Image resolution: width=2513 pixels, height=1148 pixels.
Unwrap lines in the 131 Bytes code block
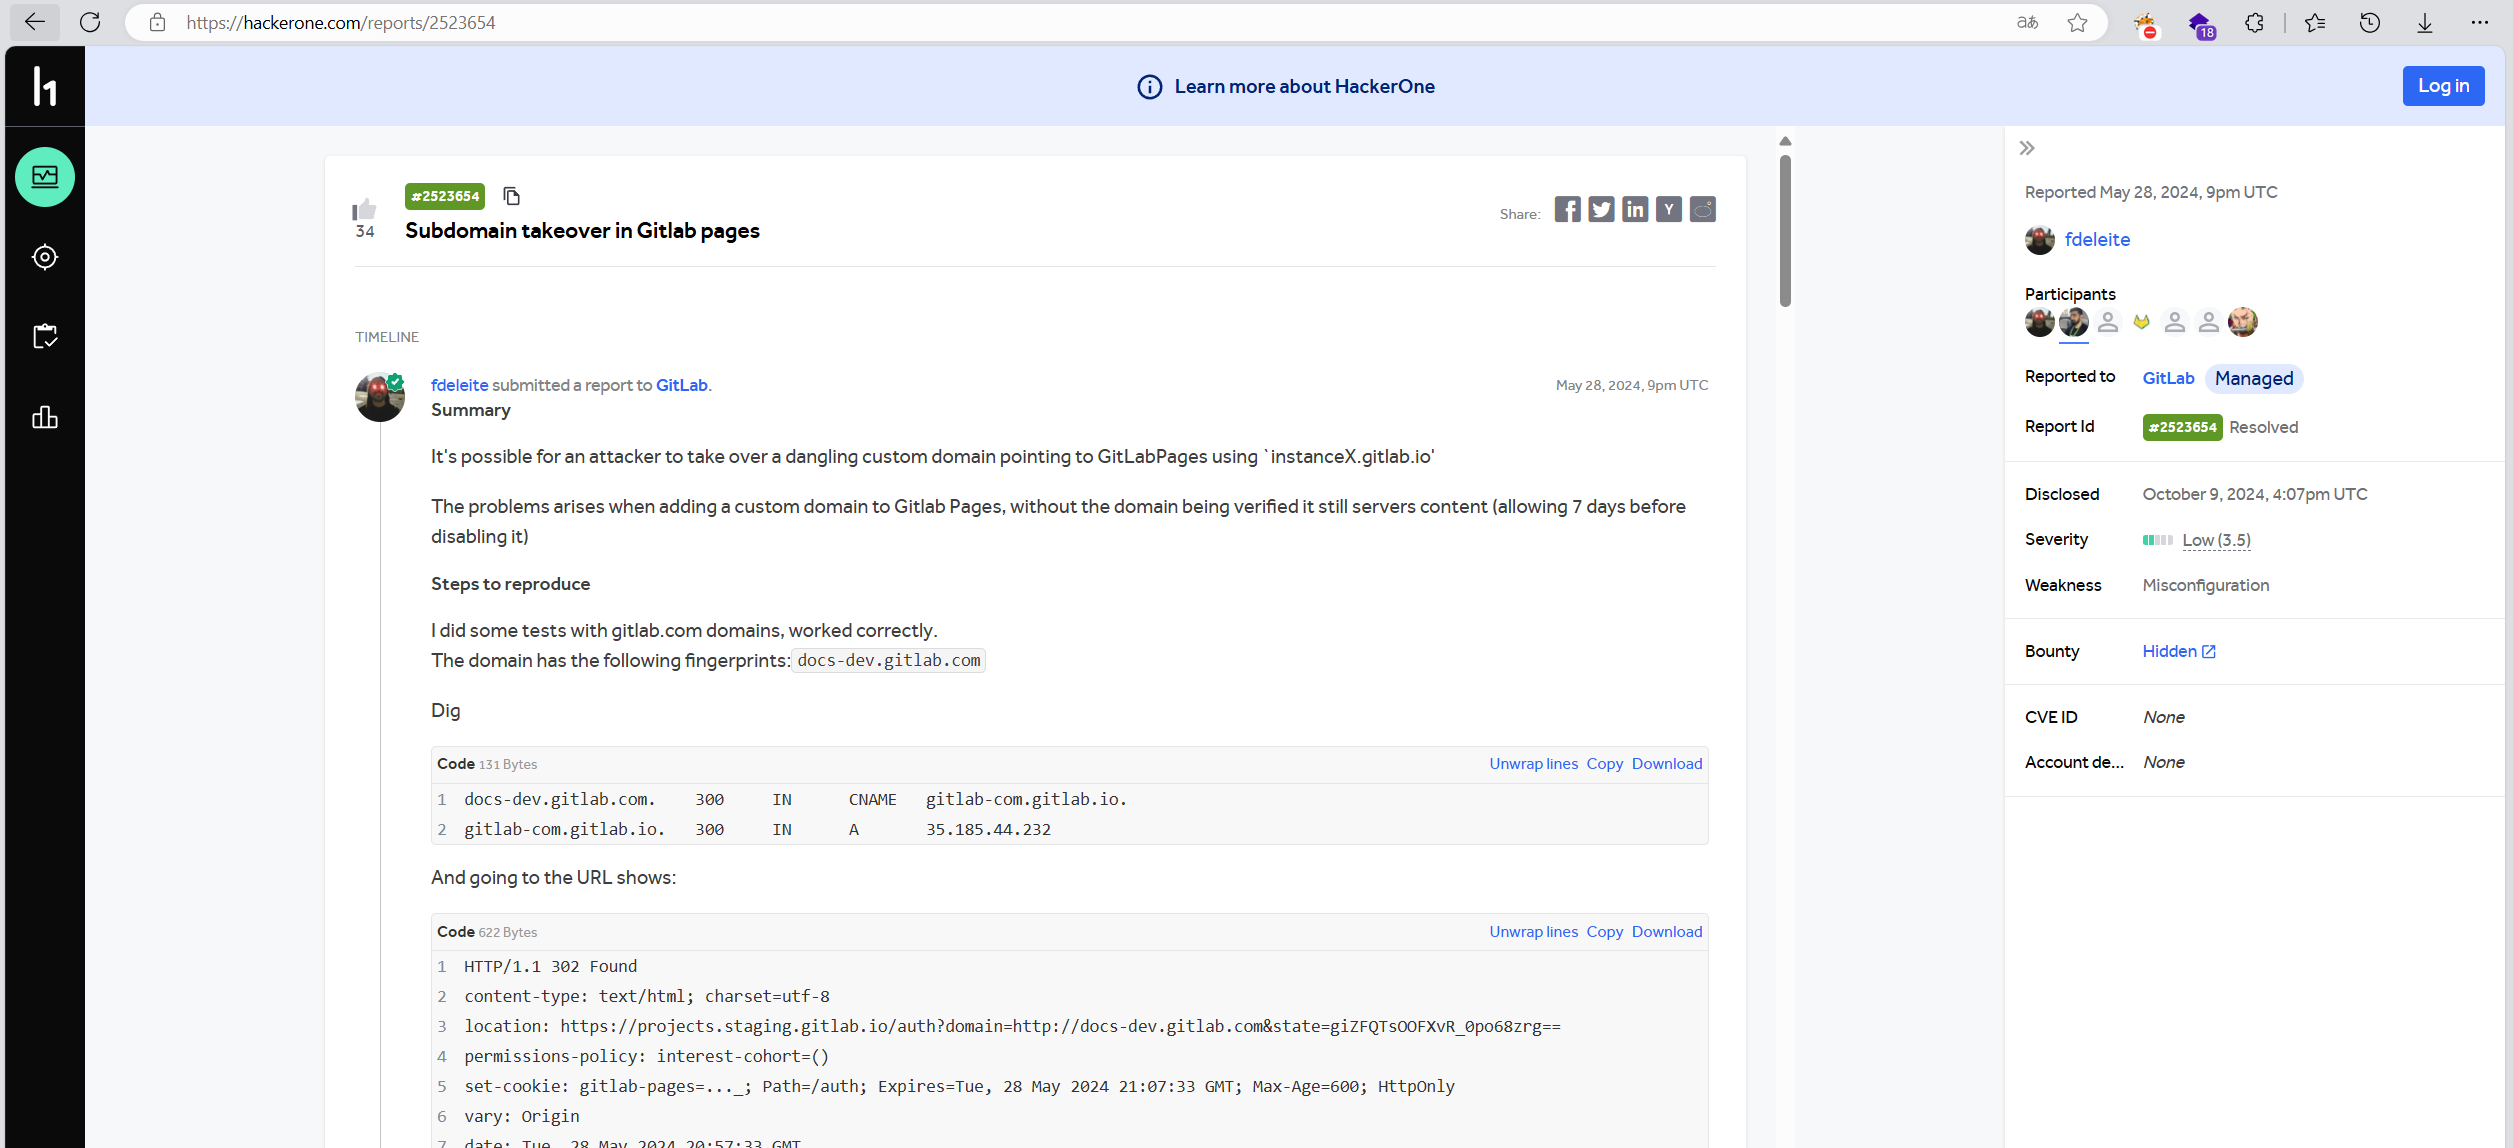click(x=1533, y=764)
